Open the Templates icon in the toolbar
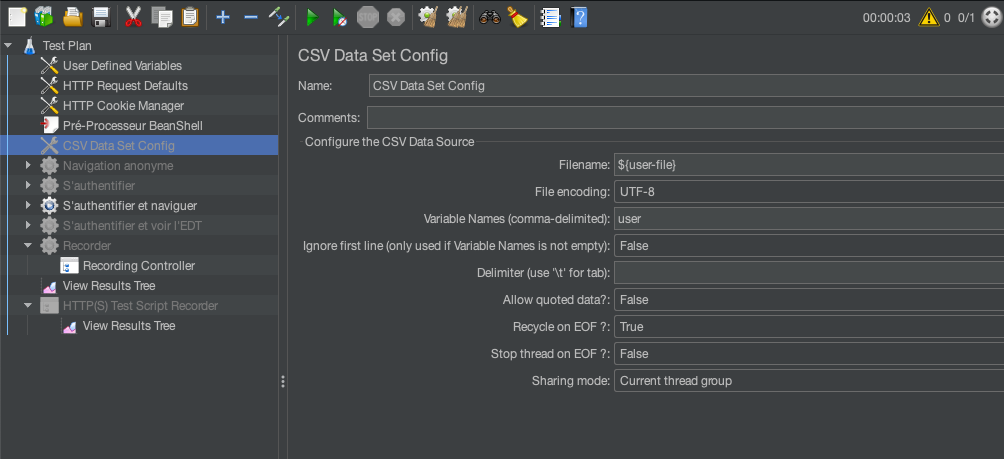 click(43, 17)
